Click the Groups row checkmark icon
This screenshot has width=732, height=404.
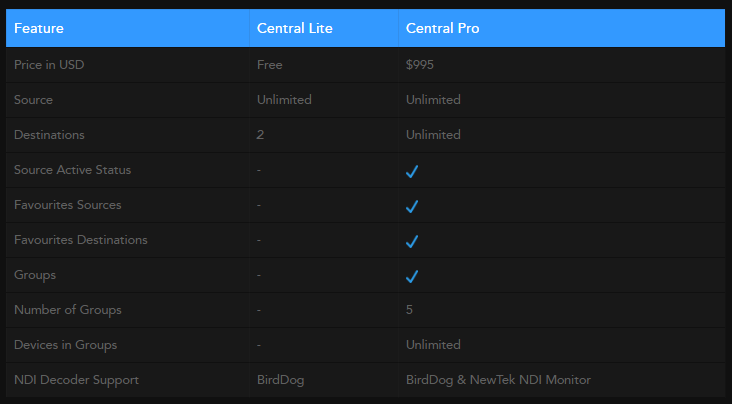click(x=412, y=276)
